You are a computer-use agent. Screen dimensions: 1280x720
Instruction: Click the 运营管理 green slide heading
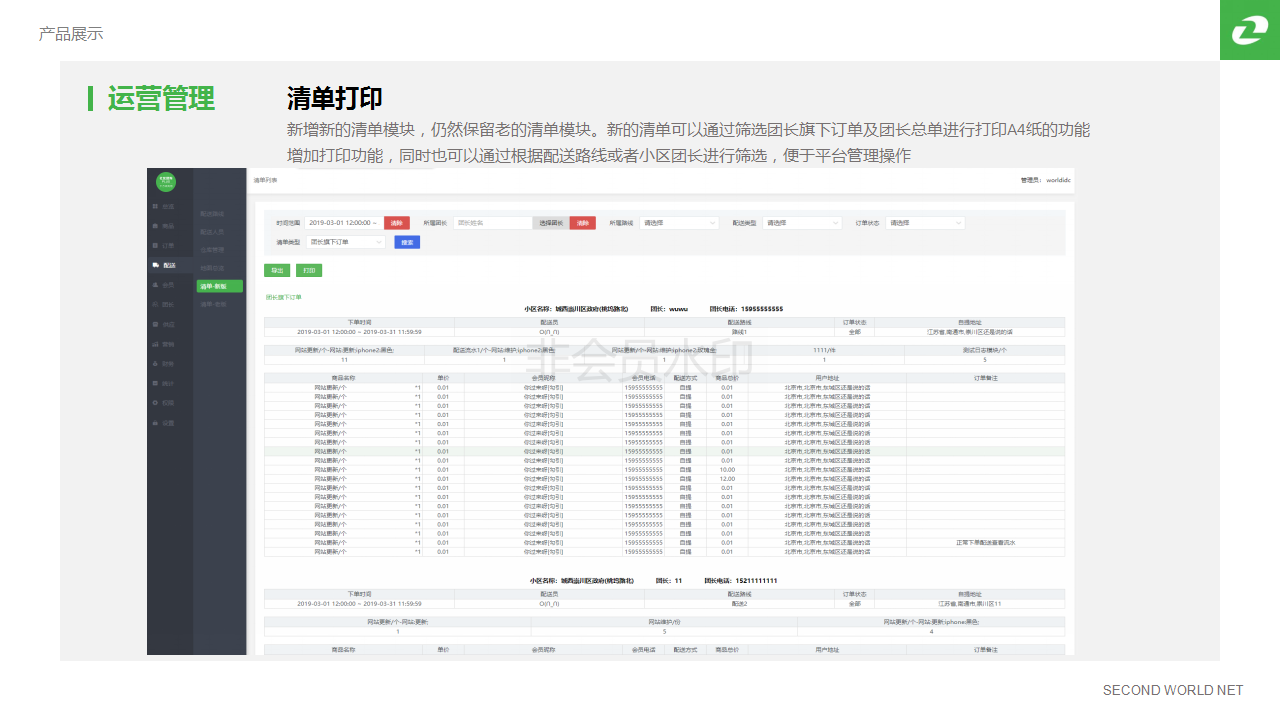click(161, 99)
